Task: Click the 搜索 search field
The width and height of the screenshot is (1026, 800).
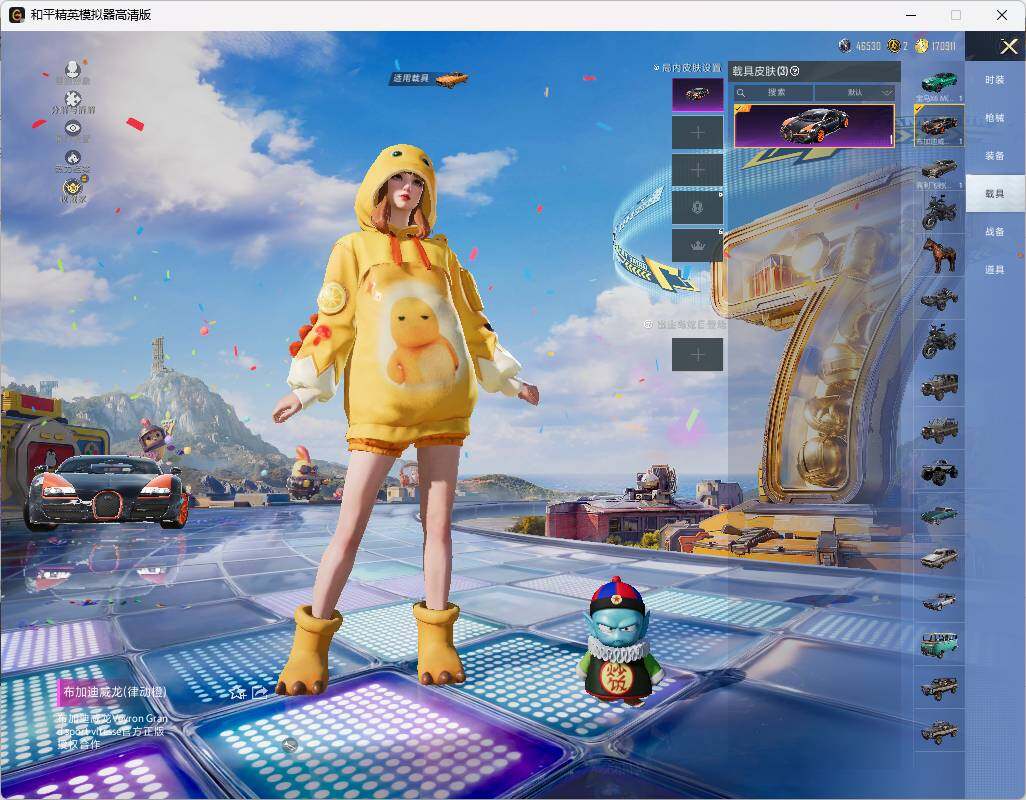Action: (x=773, y=92)
